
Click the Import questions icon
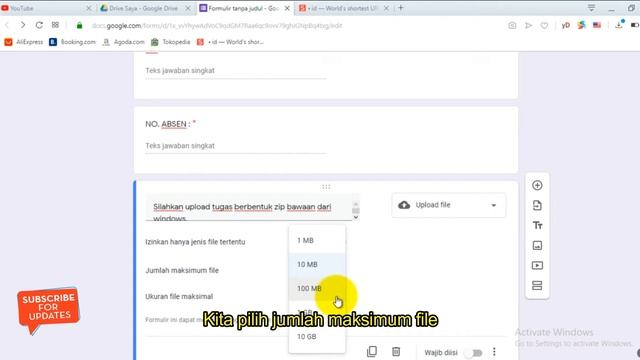click(x=537, y=205)
